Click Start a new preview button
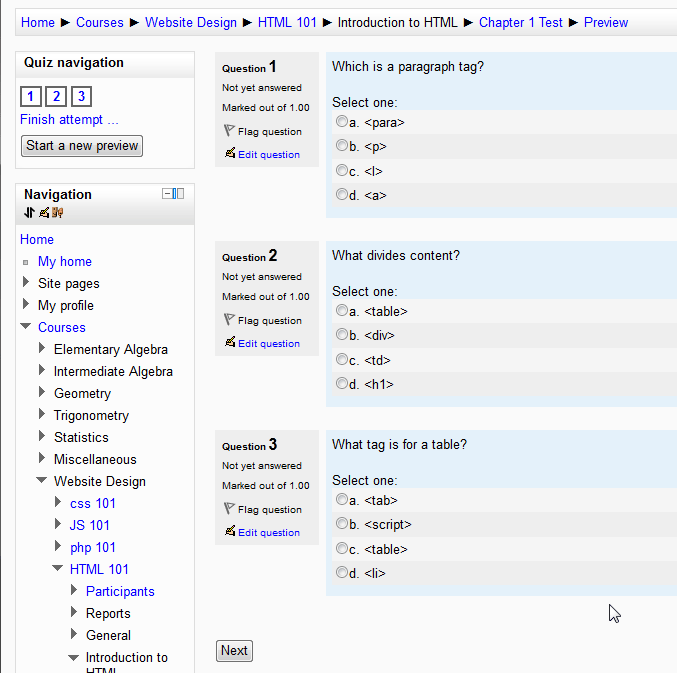Viewport: 677px width, 673px height. pos(82,146)
